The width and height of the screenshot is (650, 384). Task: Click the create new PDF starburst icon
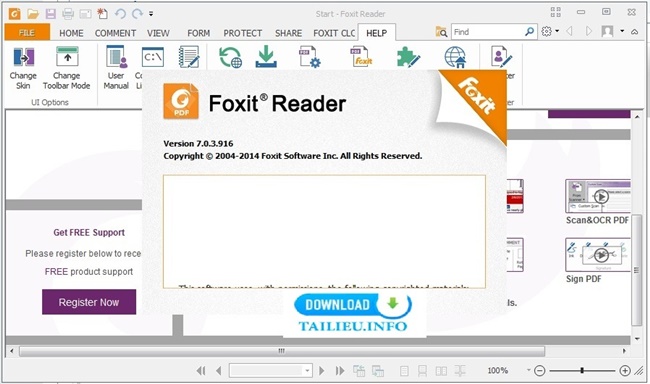[102, 14]
